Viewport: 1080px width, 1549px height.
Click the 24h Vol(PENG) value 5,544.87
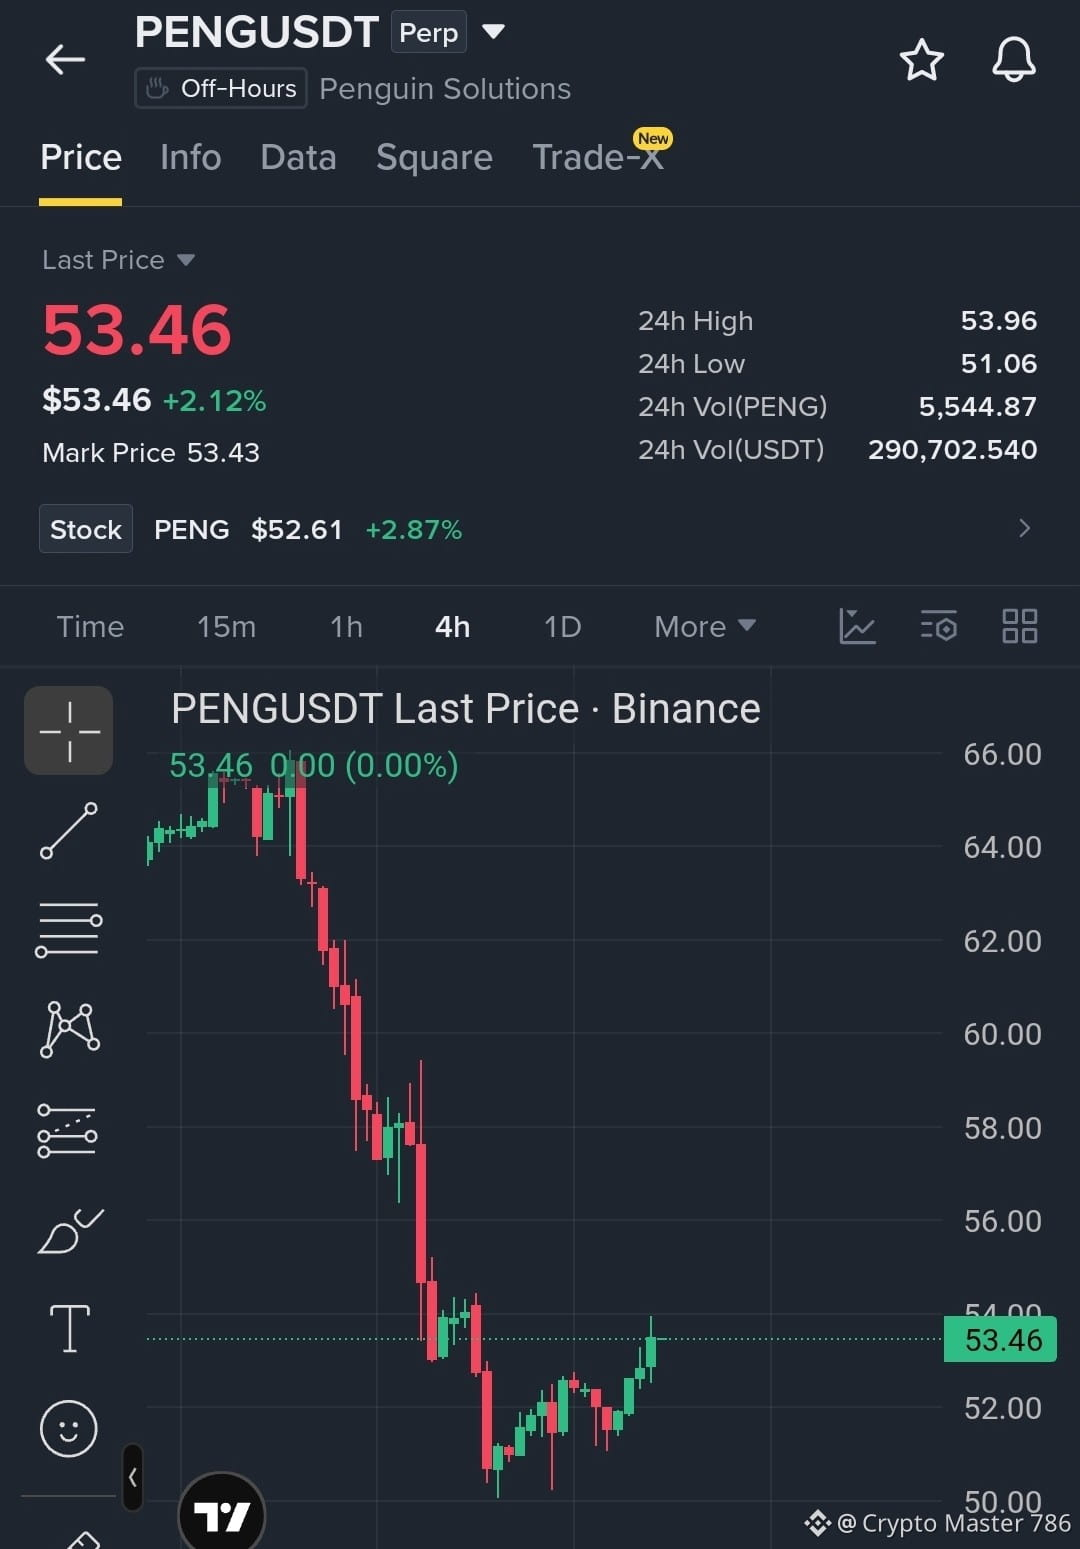tap(977, 407)
